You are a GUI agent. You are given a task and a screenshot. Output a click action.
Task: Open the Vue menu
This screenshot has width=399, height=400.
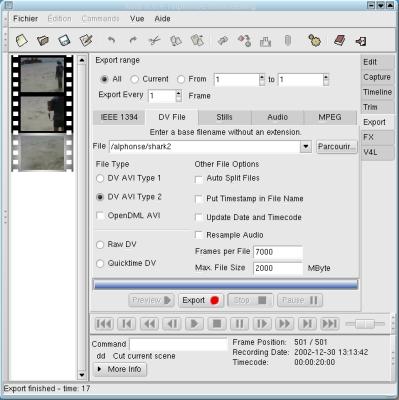pyautogui.click(x=137, y=19)
